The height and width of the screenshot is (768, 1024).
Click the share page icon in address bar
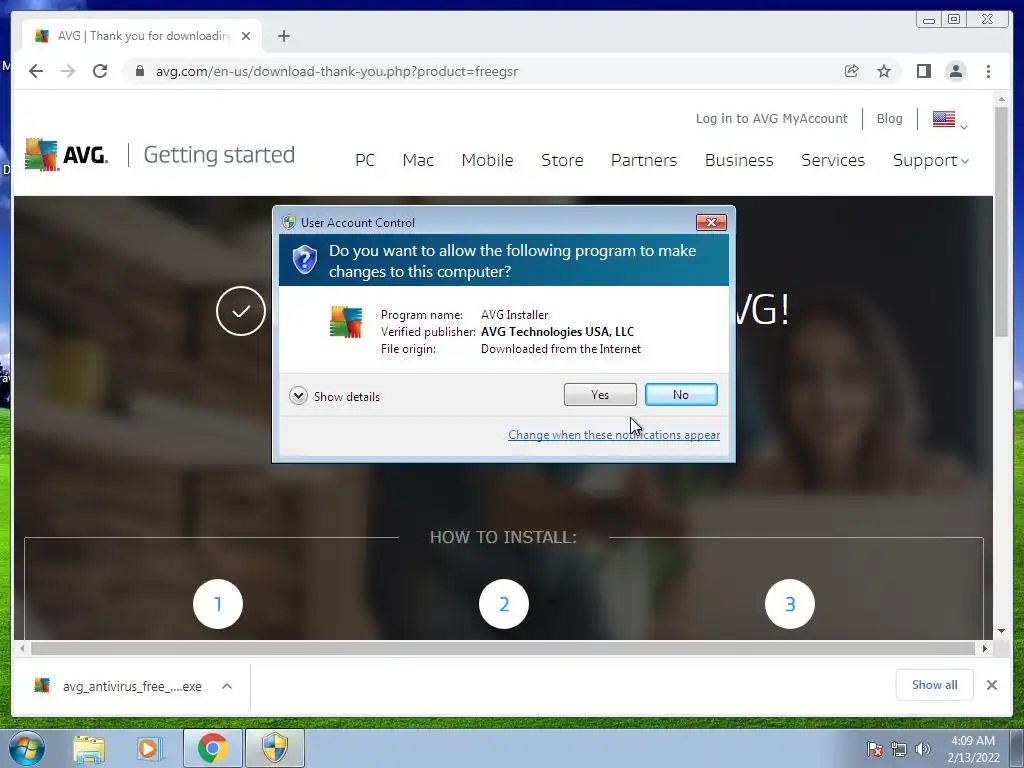[x=852, y=71]
